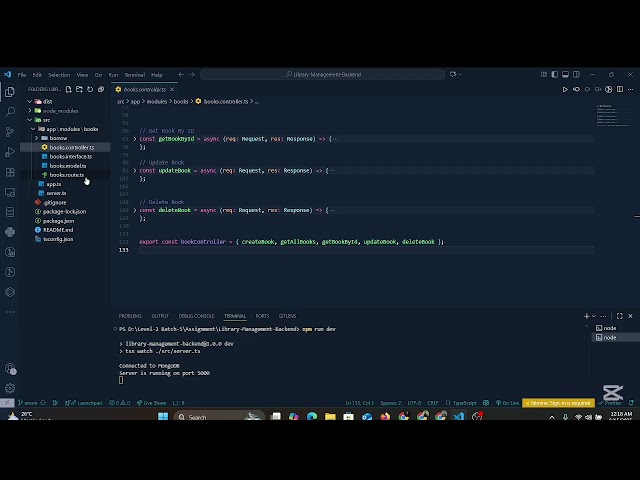Image resolution: width=640 pixels, height=480 pixels.
Task: Expand the node_modules folder
Action: coord(29,111)
